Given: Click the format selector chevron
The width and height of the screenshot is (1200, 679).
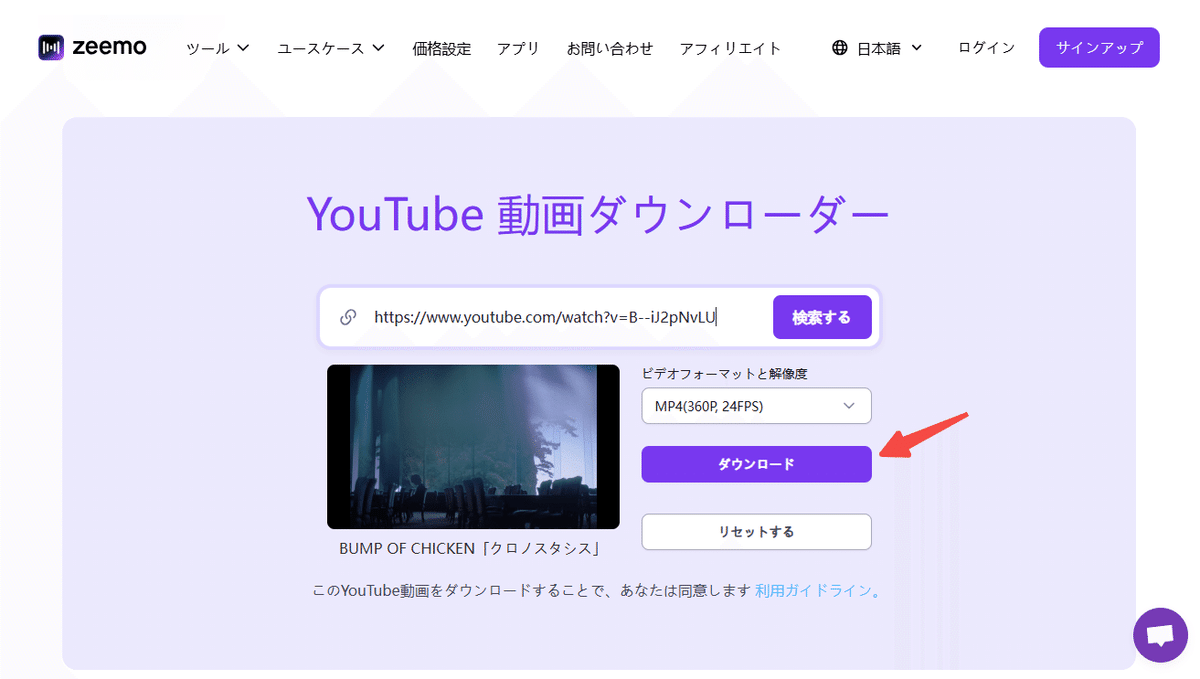Looking at the screenshot, I should pyautogui.click(x=849, y=406).
